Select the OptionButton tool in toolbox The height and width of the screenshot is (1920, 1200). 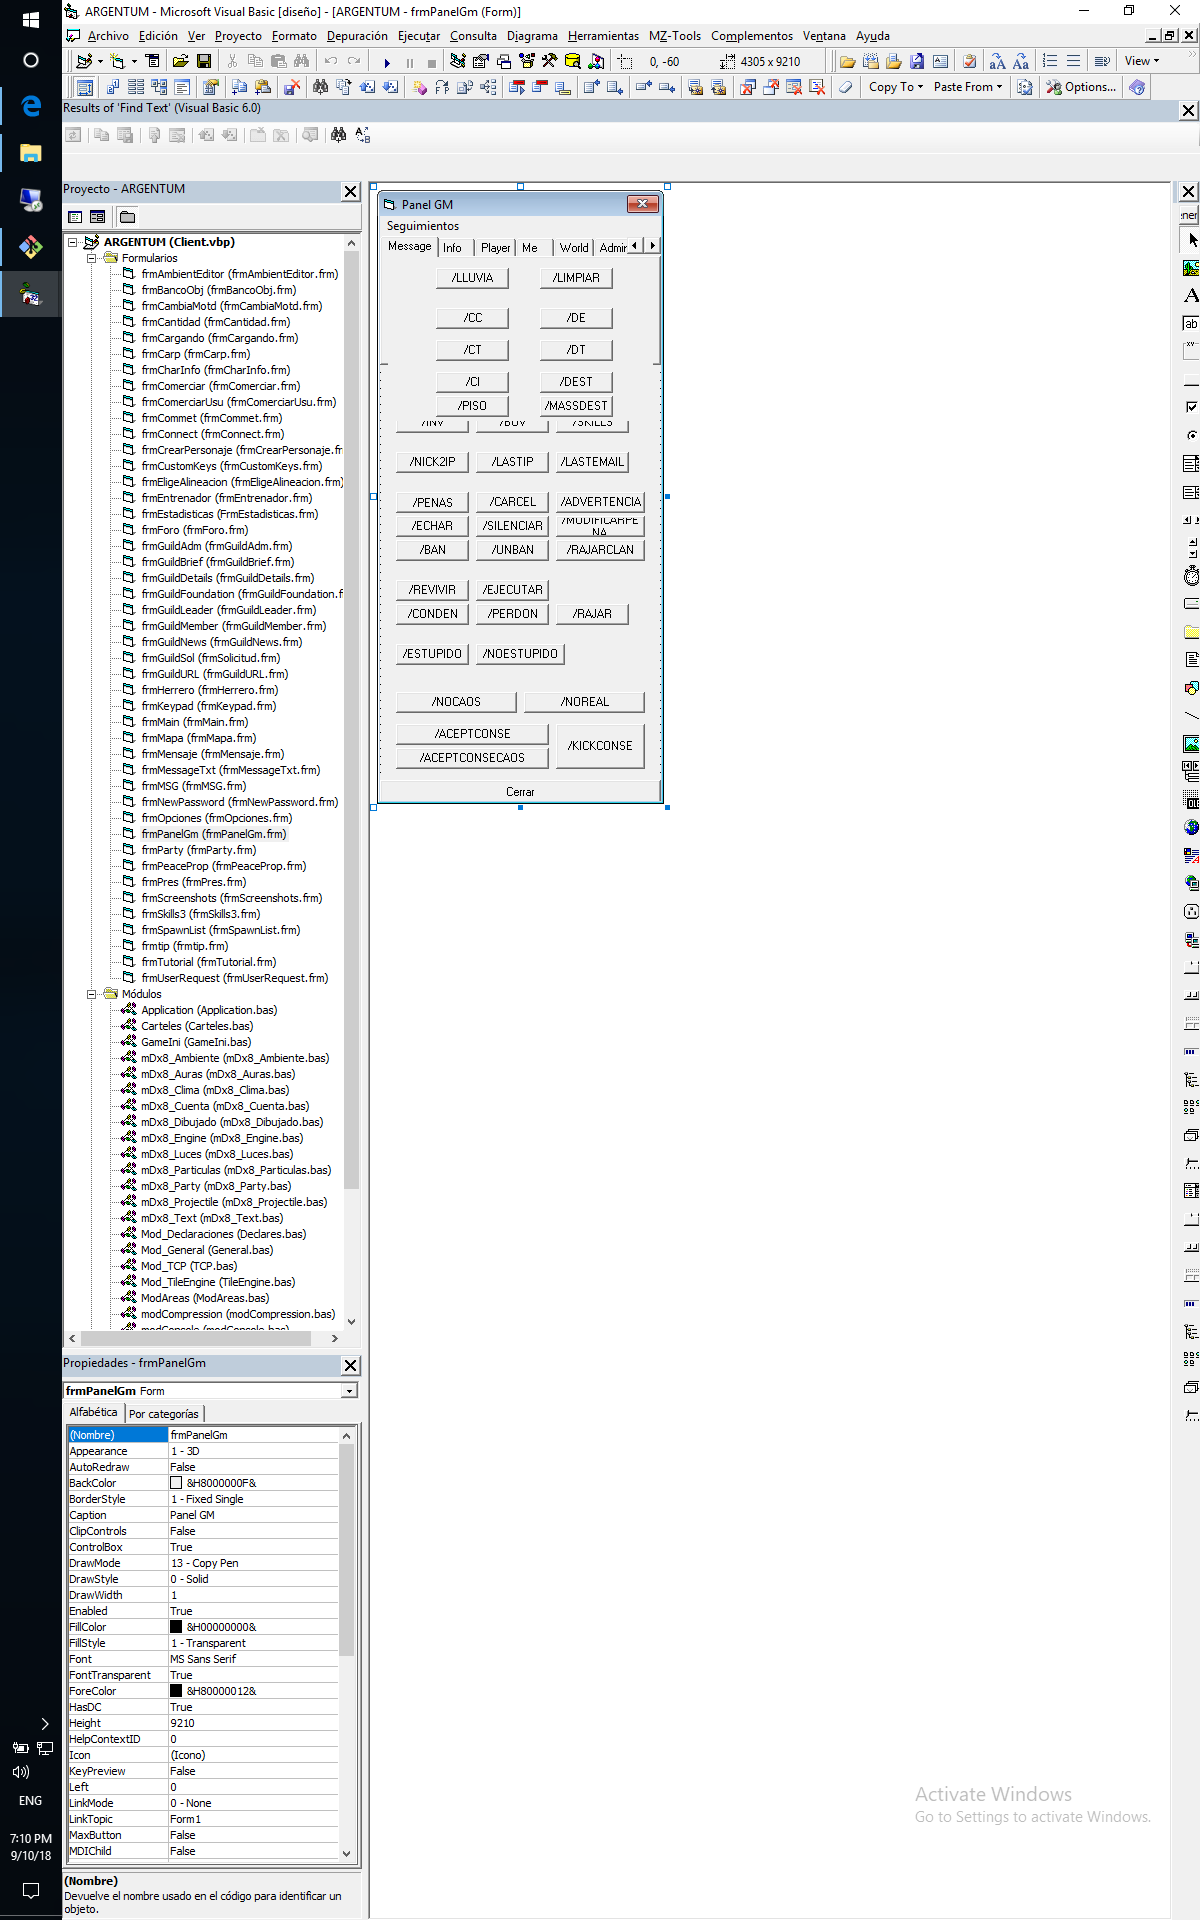pyautogui.click(x=1190, y=436)
